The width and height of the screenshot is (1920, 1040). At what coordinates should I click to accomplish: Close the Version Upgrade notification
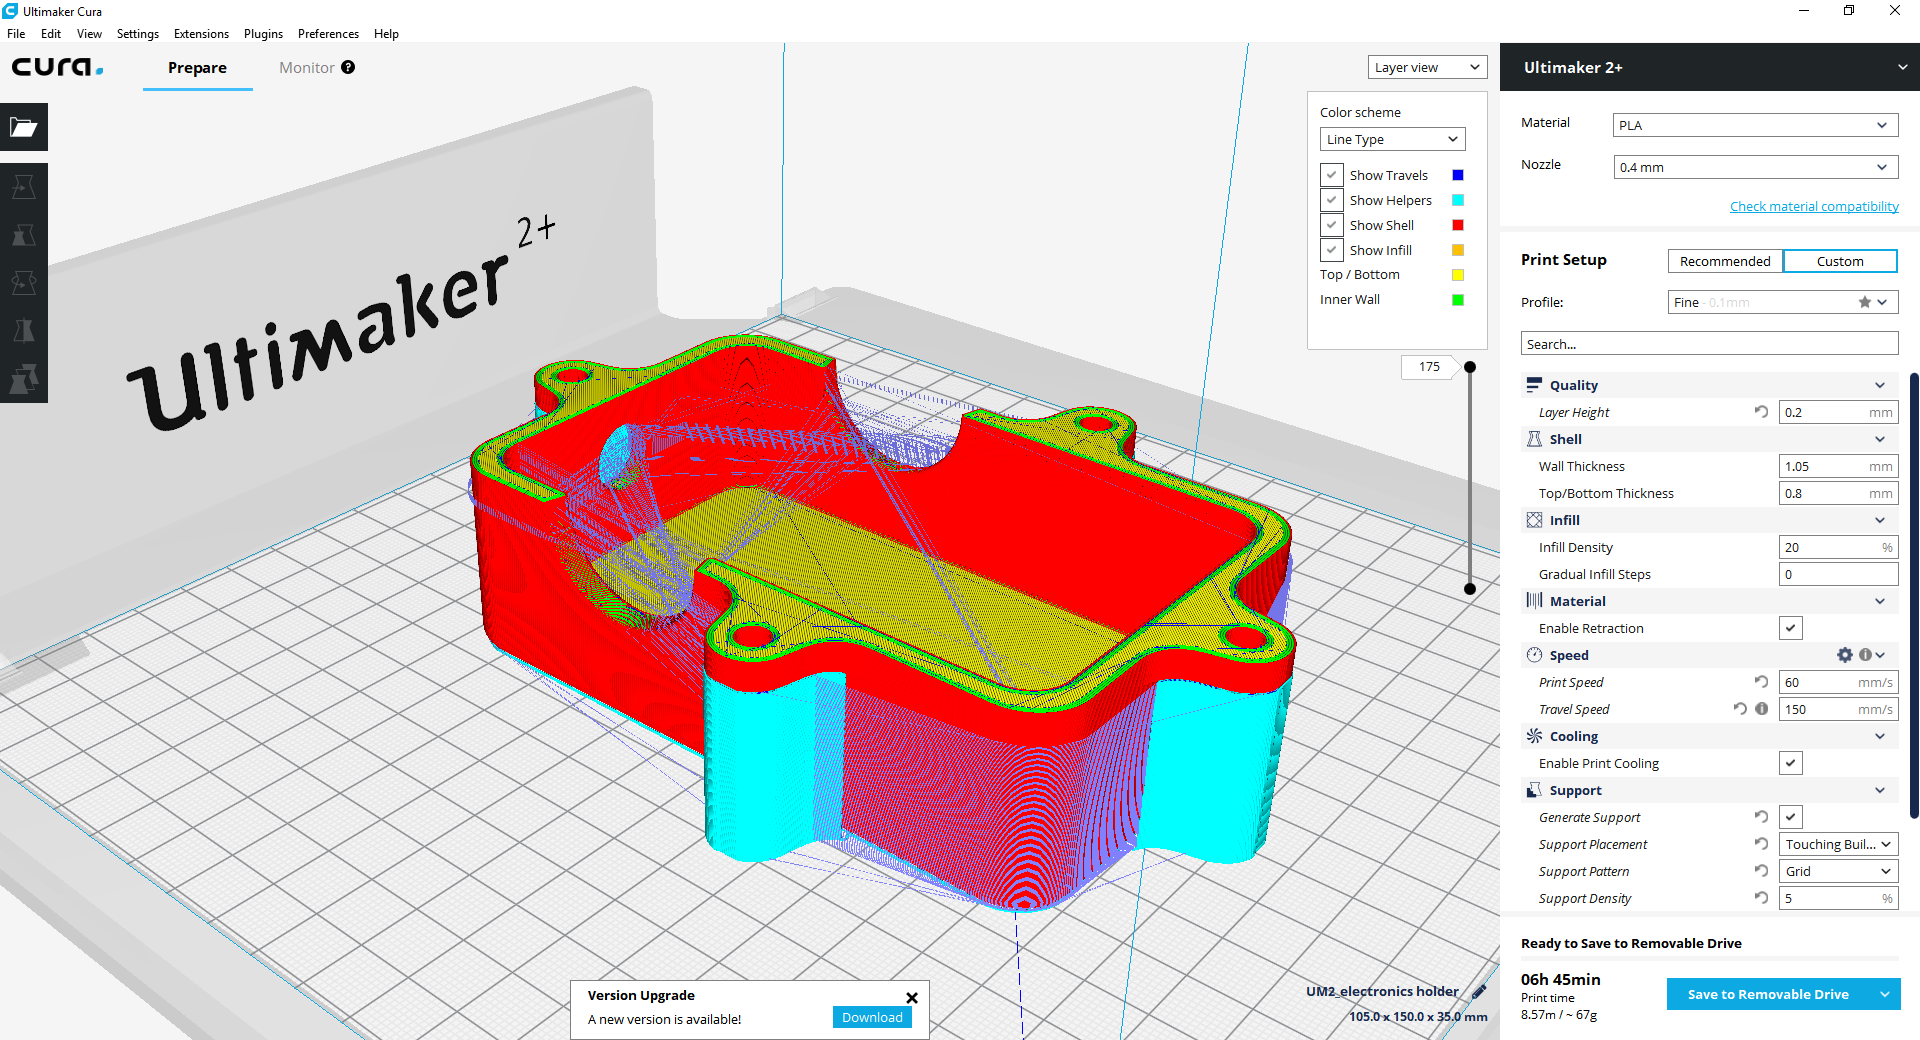[x=912, y=997]
